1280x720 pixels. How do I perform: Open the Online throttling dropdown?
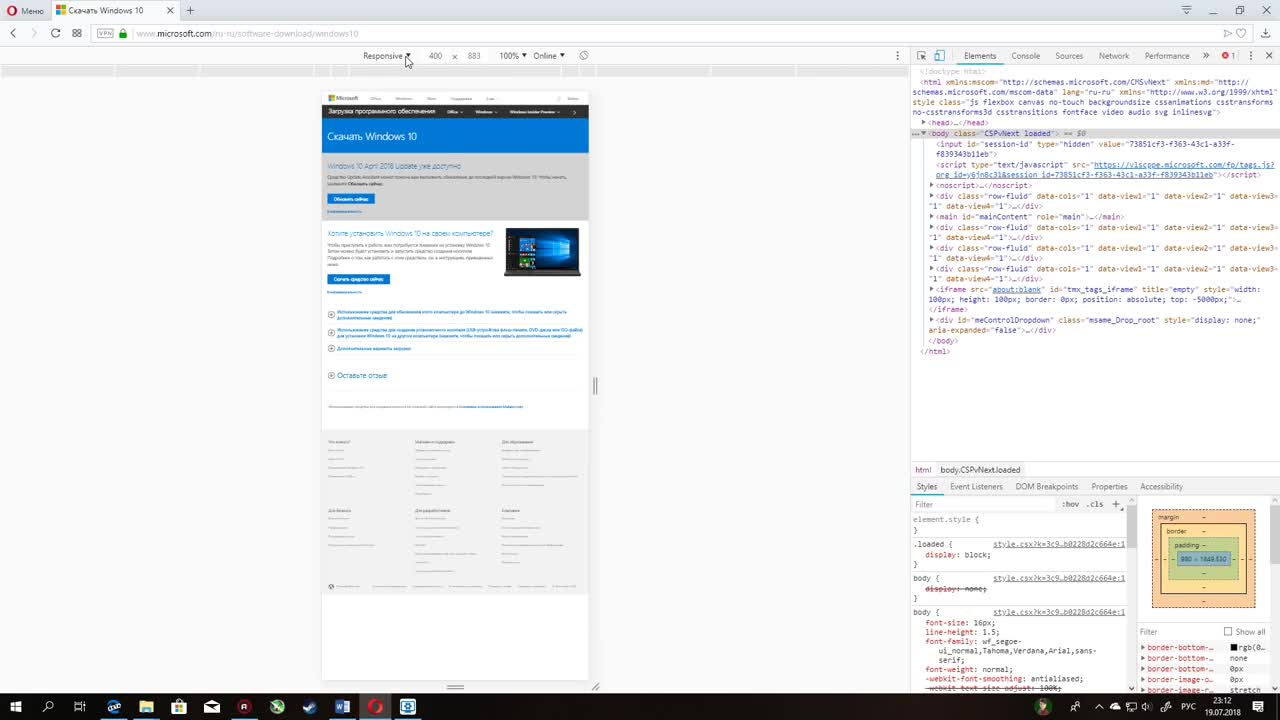click(x=549, y=56)
